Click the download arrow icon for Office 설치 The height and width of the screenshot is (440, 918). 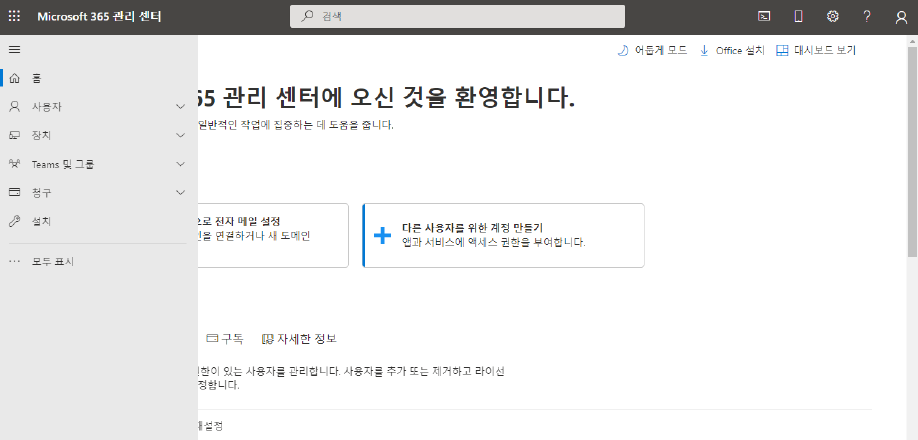click(x=704, y=50)
